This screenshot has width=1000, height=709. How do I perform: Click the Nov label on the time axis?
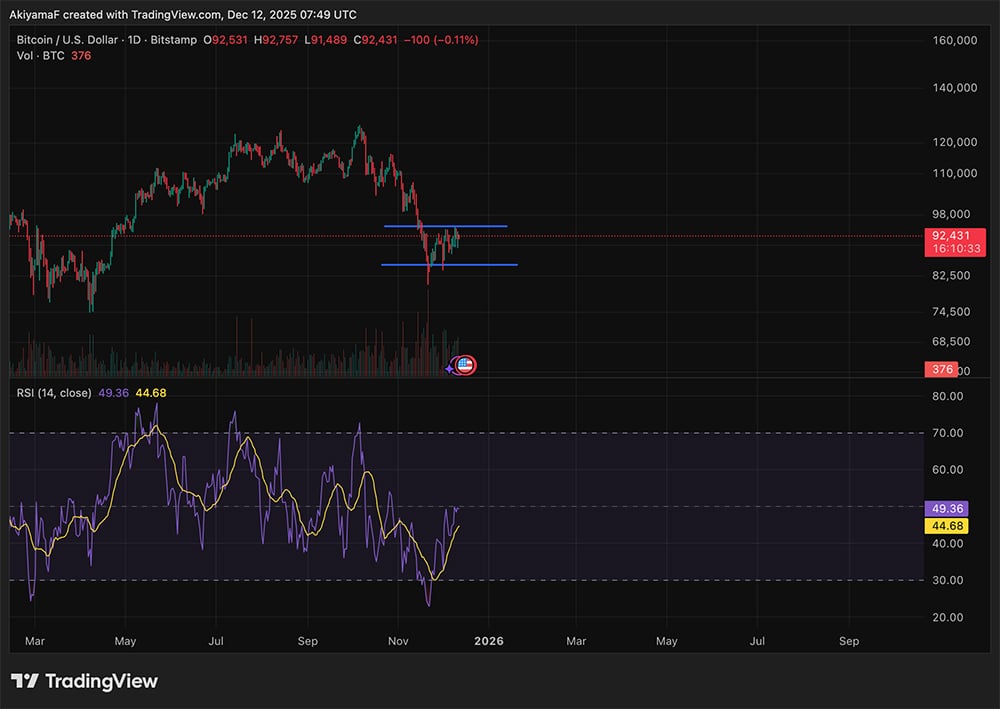tap(398, 640)
